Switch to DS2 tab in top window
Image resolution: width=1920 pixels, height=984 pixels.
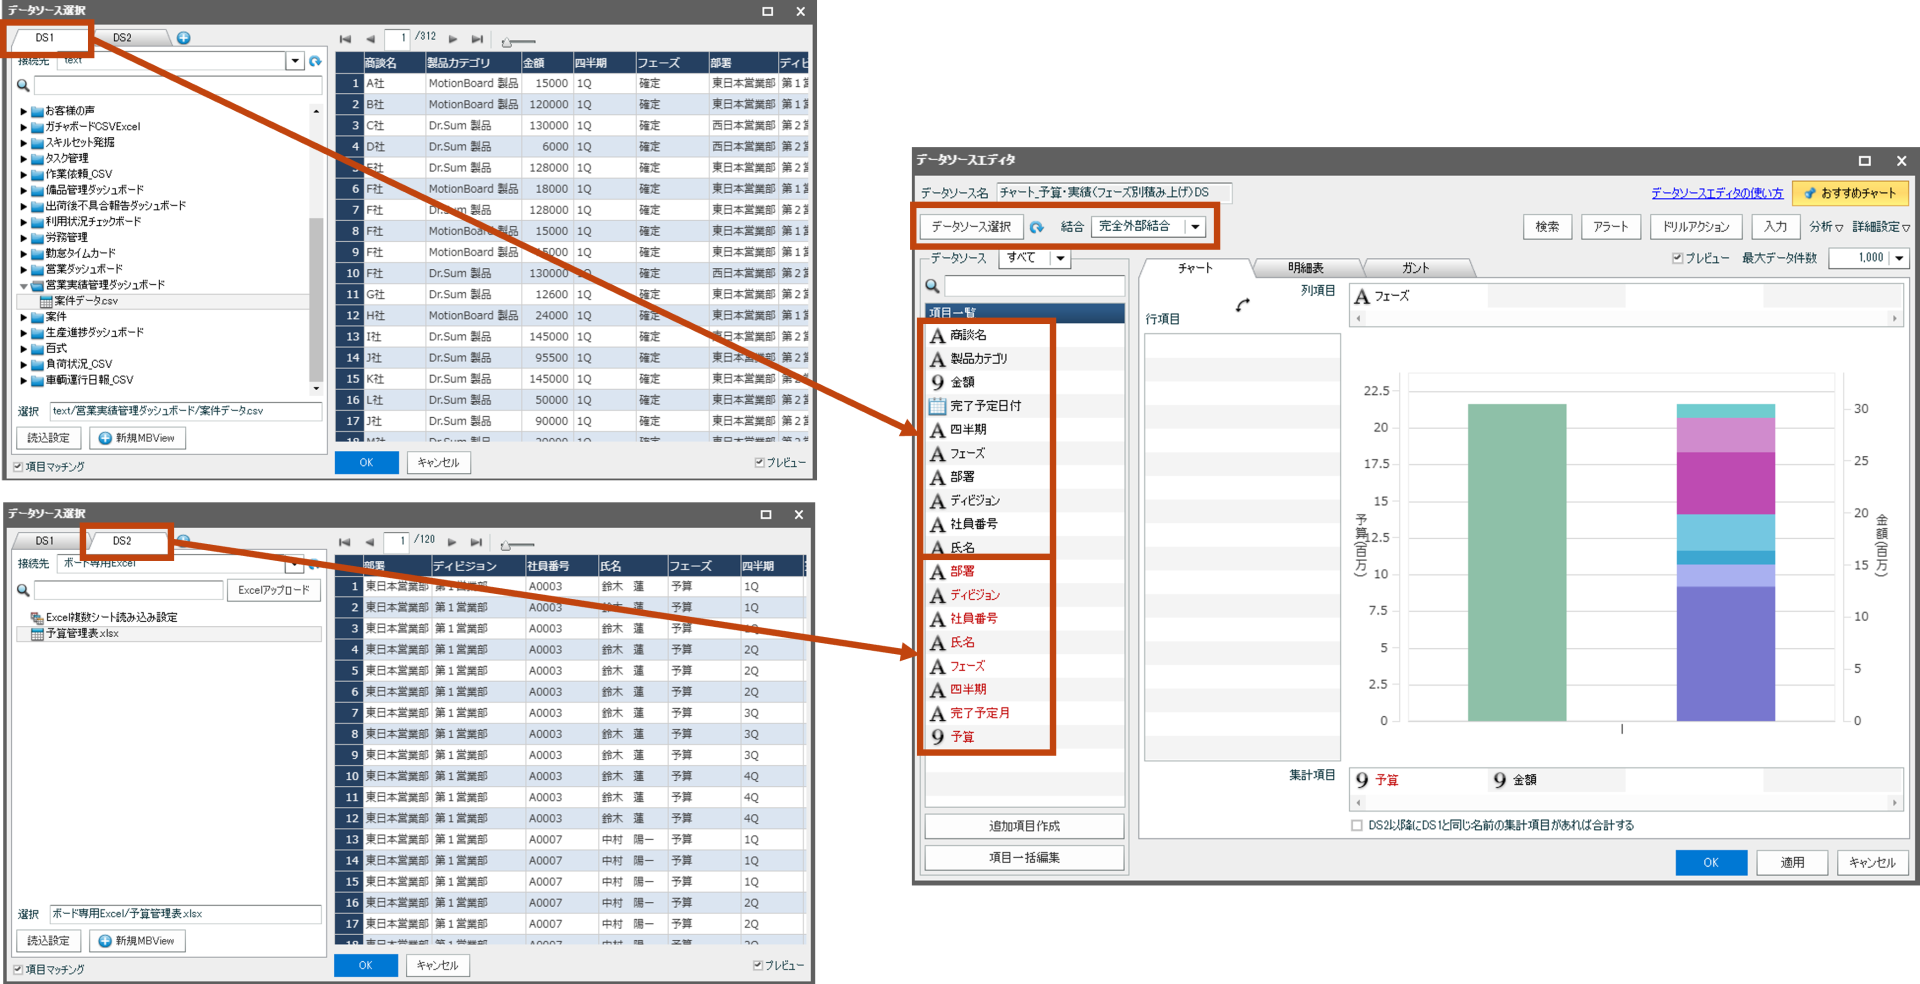pyautogui.click(x=122, y=38)
